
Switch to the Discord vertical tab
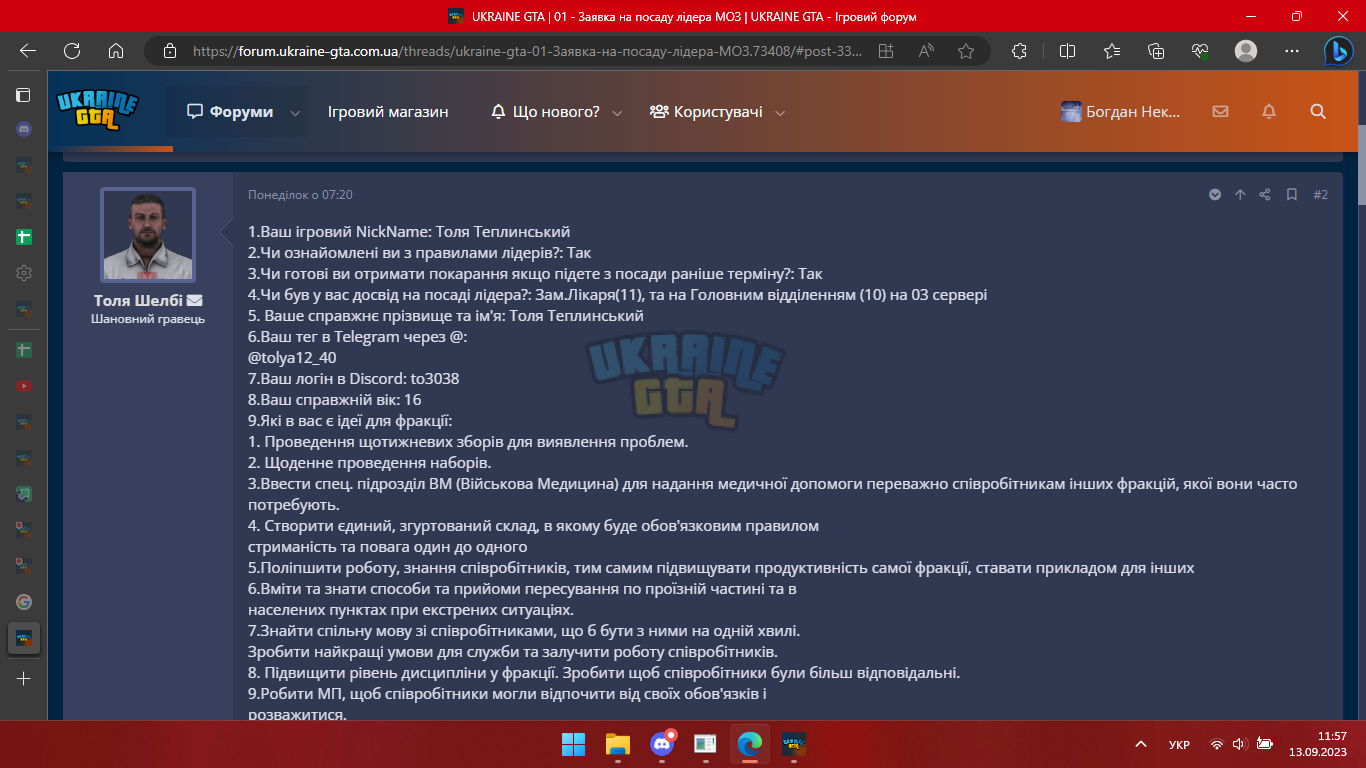pyautogui.click(x=24, y=130)
